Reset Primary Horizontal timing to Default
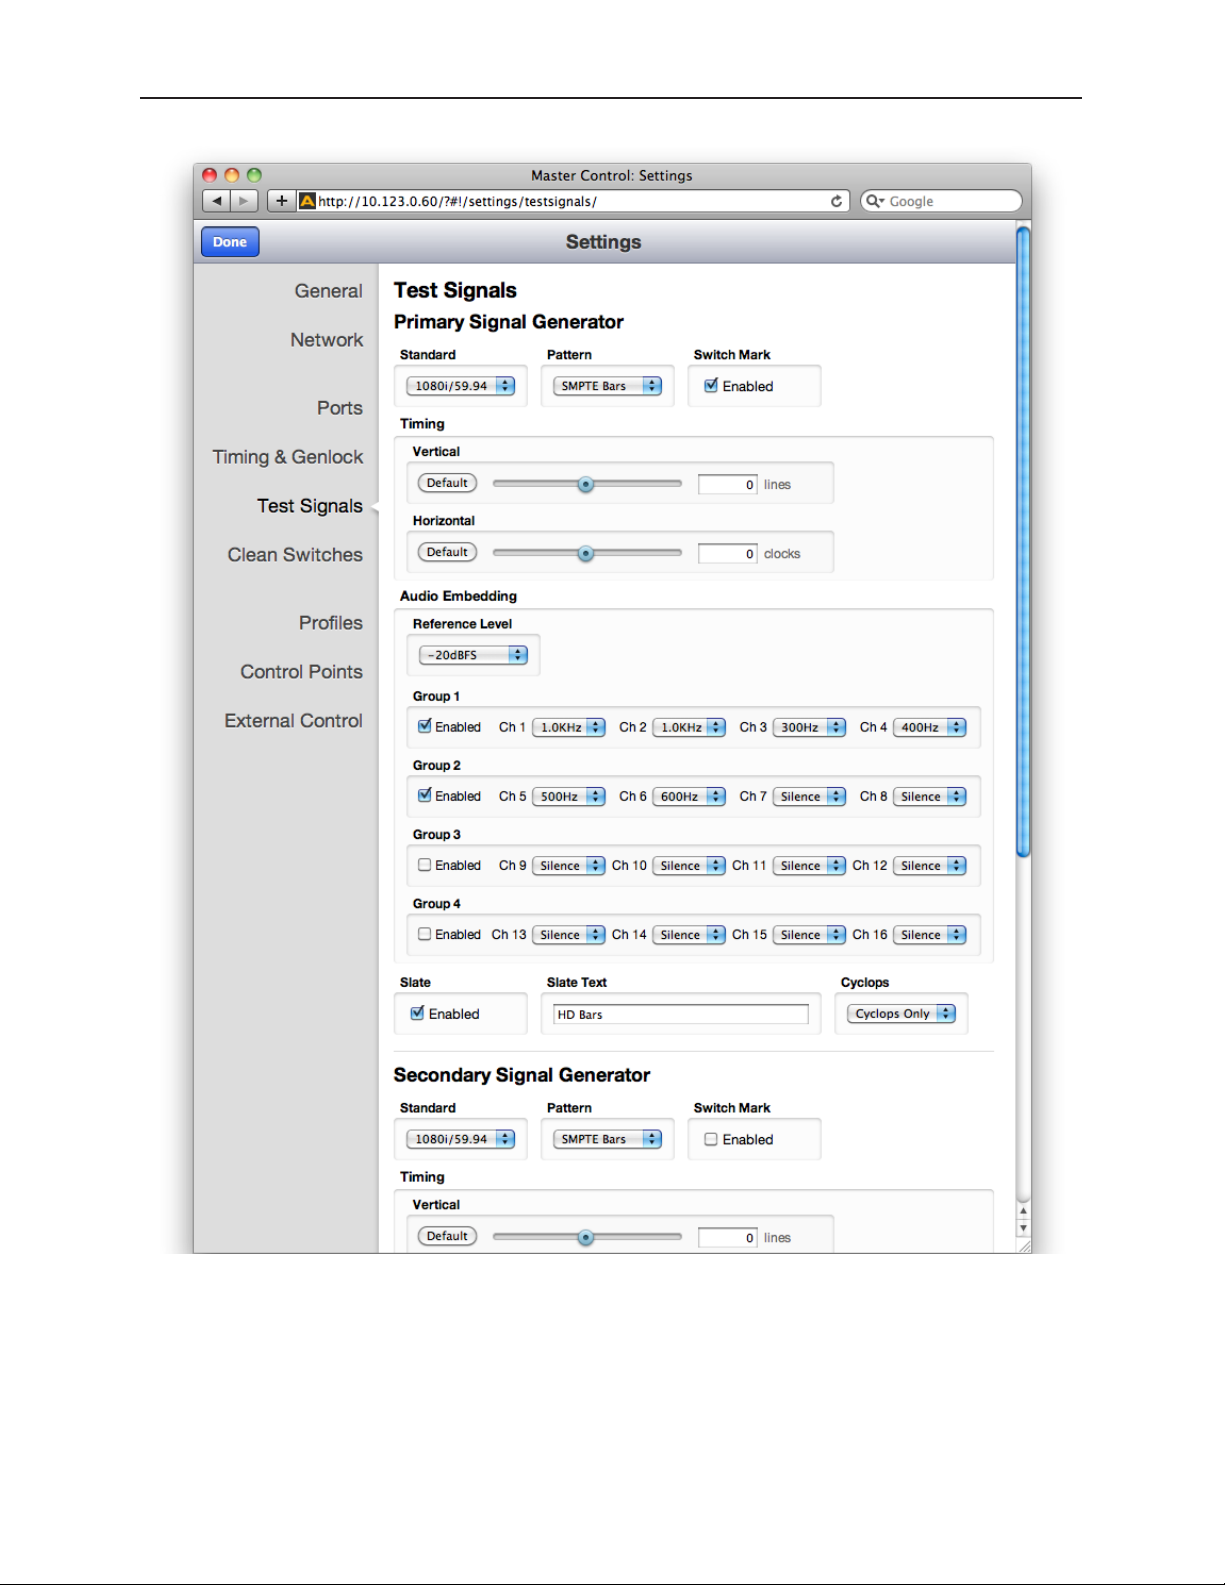Screen dimensions: 1225x1585 click(x=447, y=552)
